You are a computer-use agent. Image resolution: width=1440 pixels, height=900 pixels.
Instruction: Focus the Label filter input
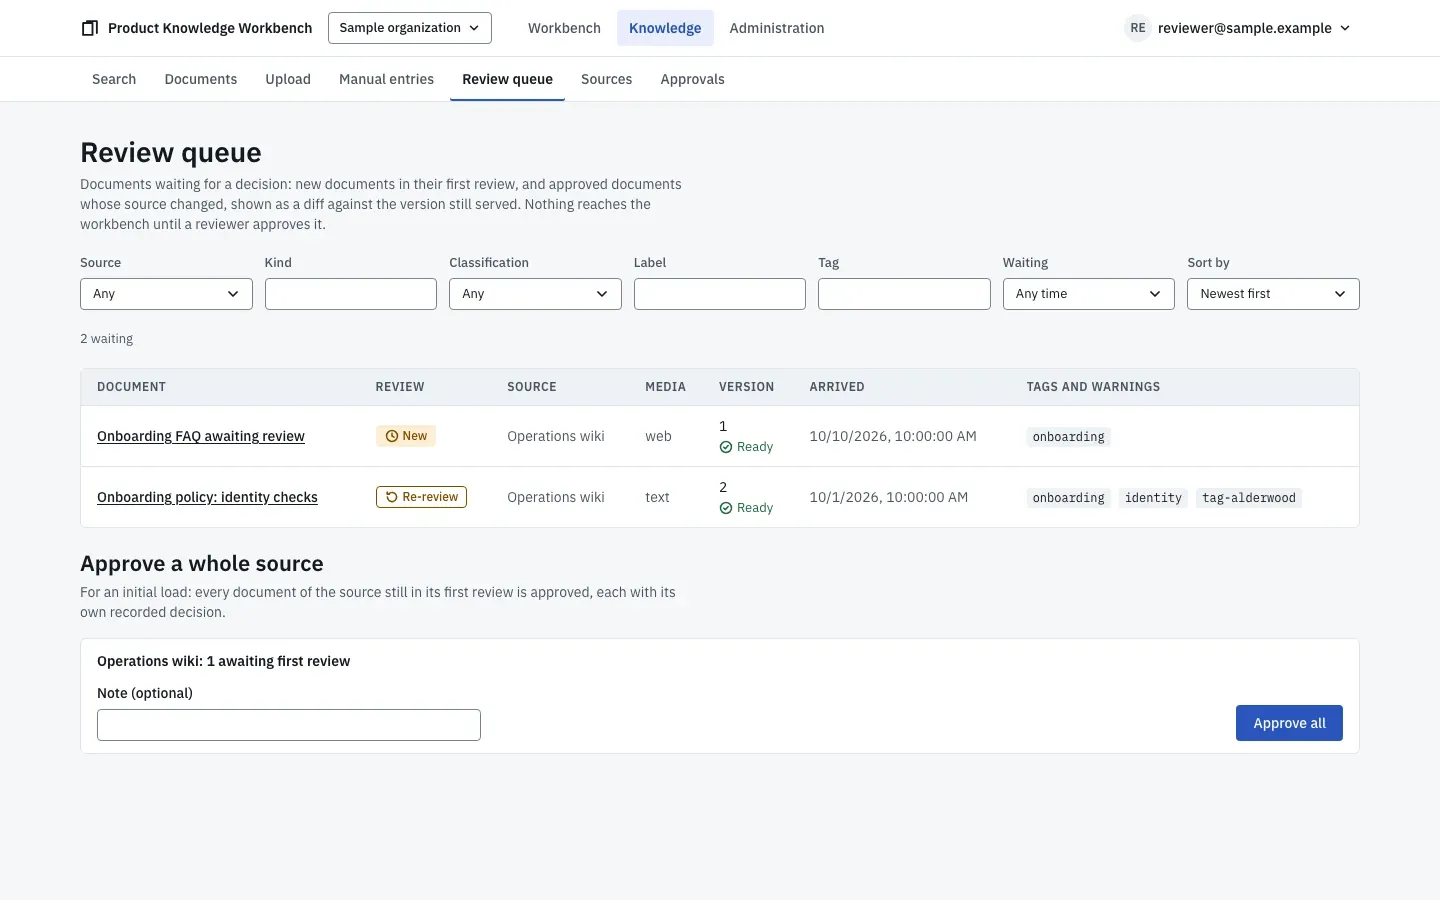click(720, 294)
